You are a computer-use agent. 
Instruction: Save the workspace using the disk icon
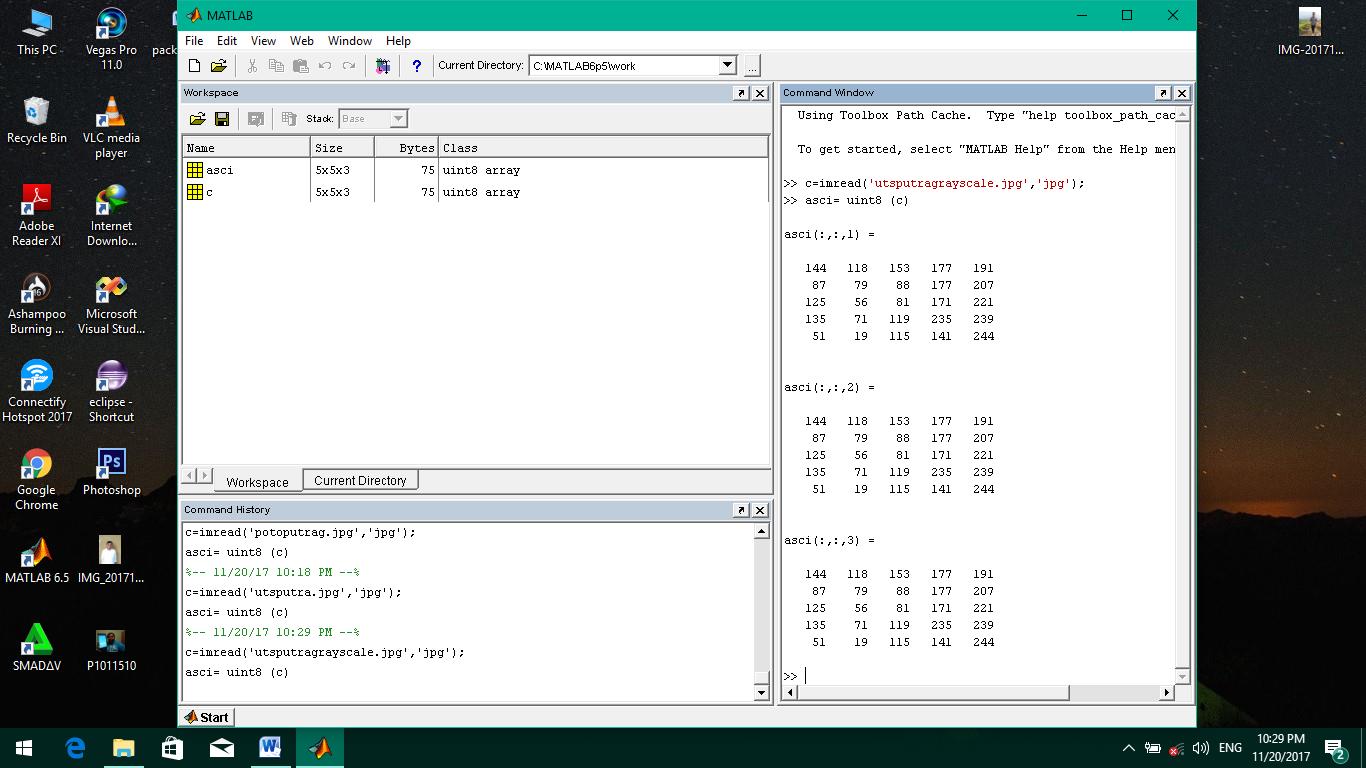coord(221,118)
